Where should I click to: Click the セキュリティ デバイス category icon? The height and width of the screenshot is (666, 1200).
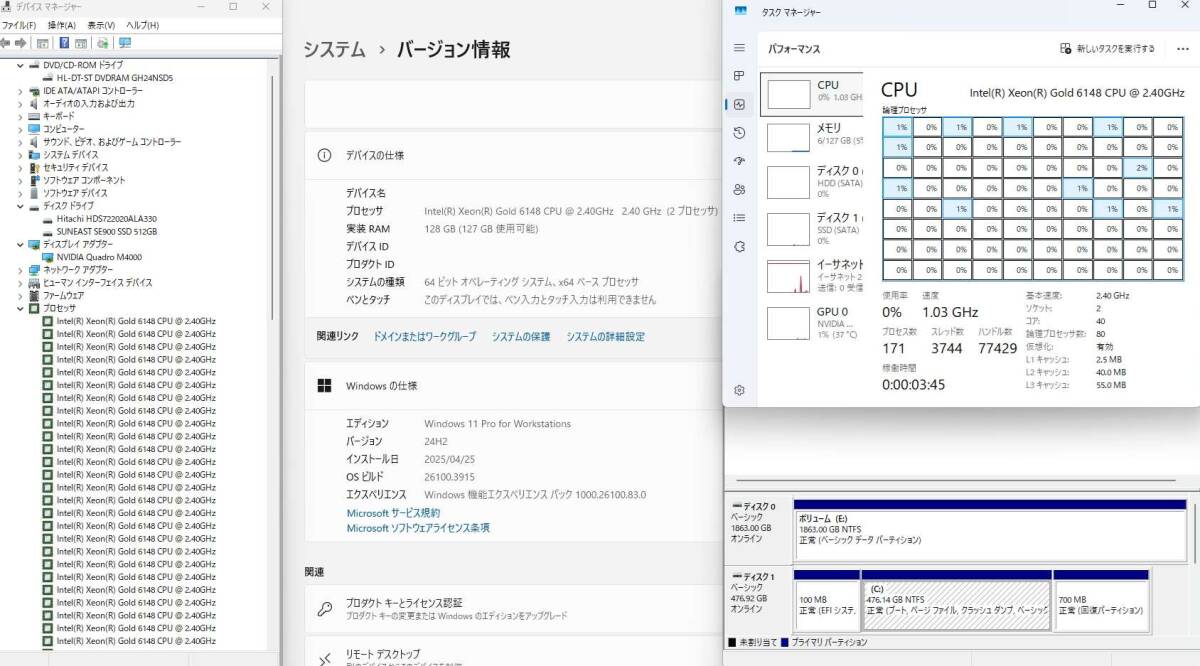coord(35,167)
